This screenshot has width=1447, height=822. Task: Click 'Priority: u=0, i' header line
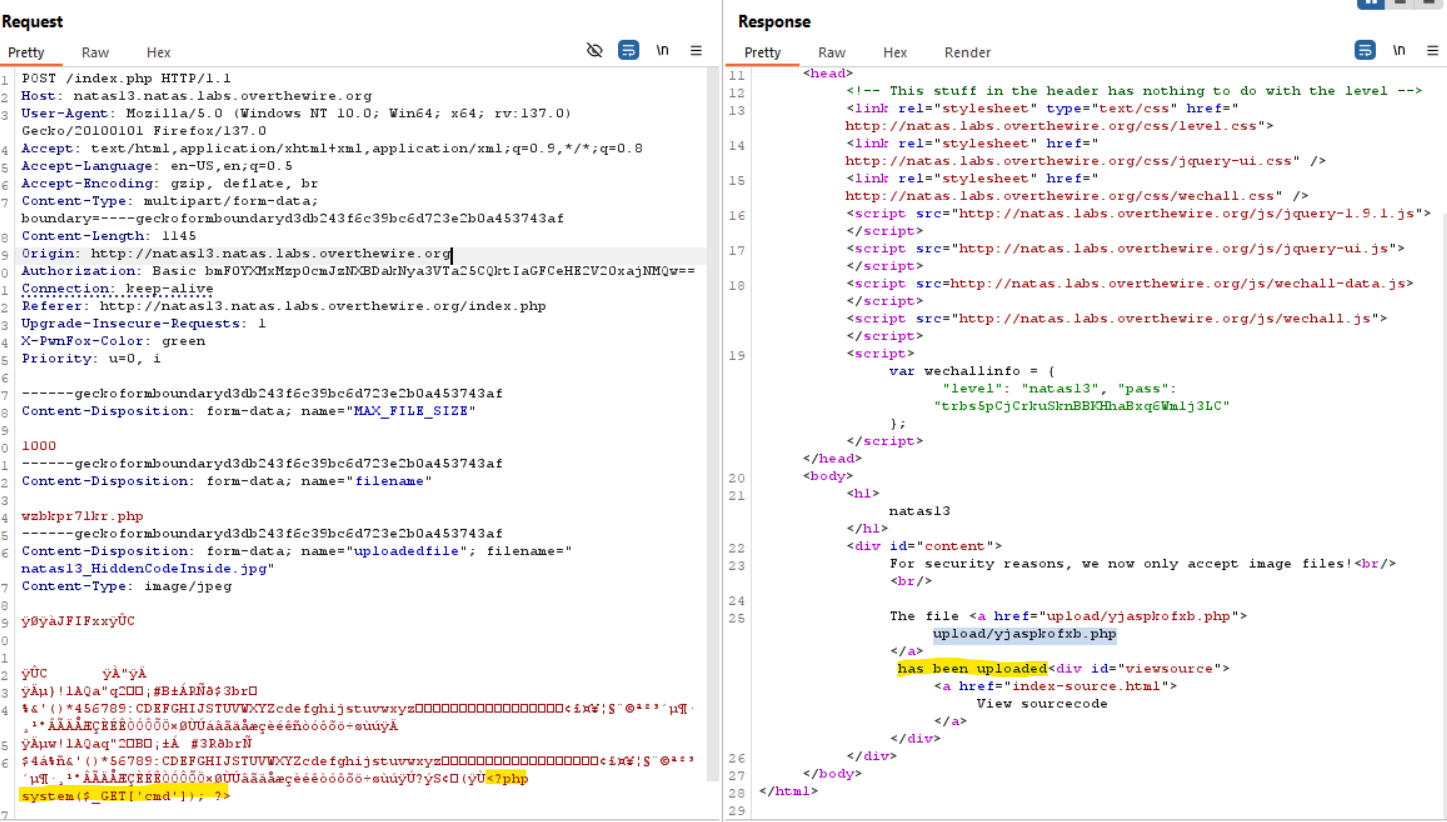pyautogui.click(x=91, y=359)
